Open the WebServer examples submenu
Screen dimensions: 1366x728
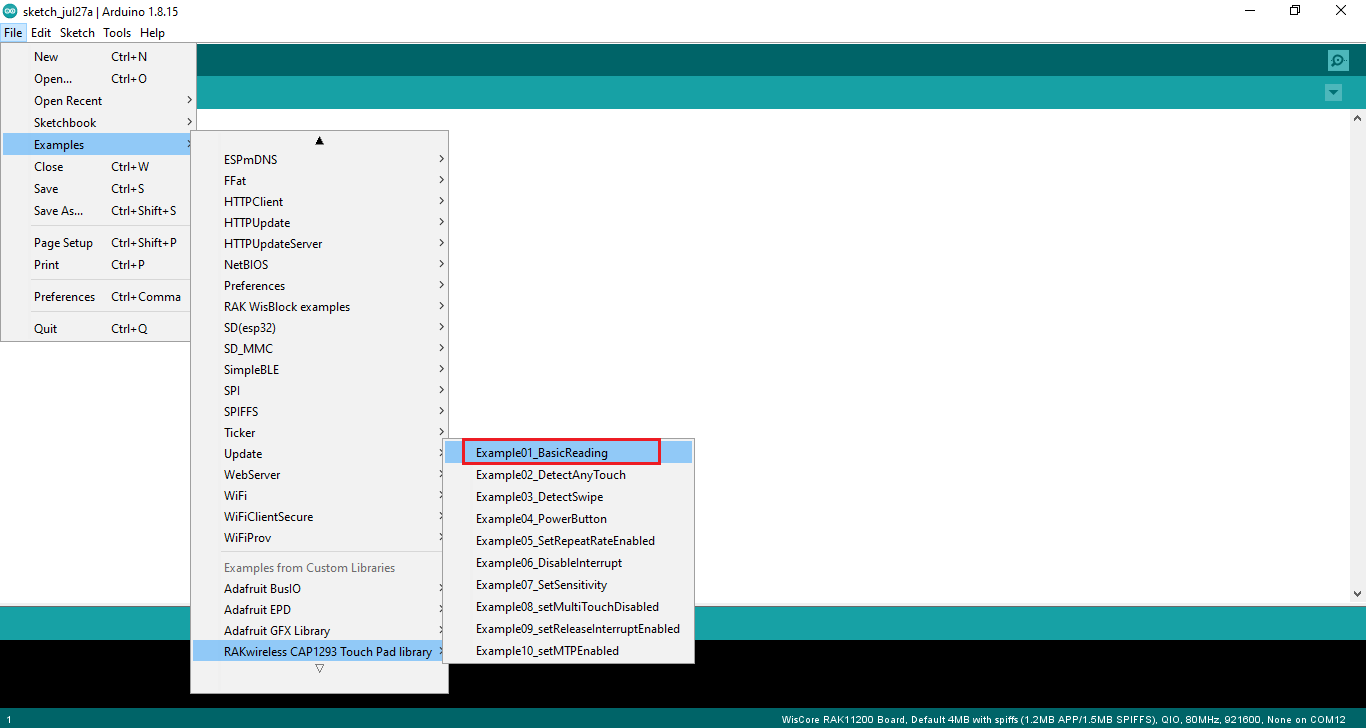click(x=319, y=475)
